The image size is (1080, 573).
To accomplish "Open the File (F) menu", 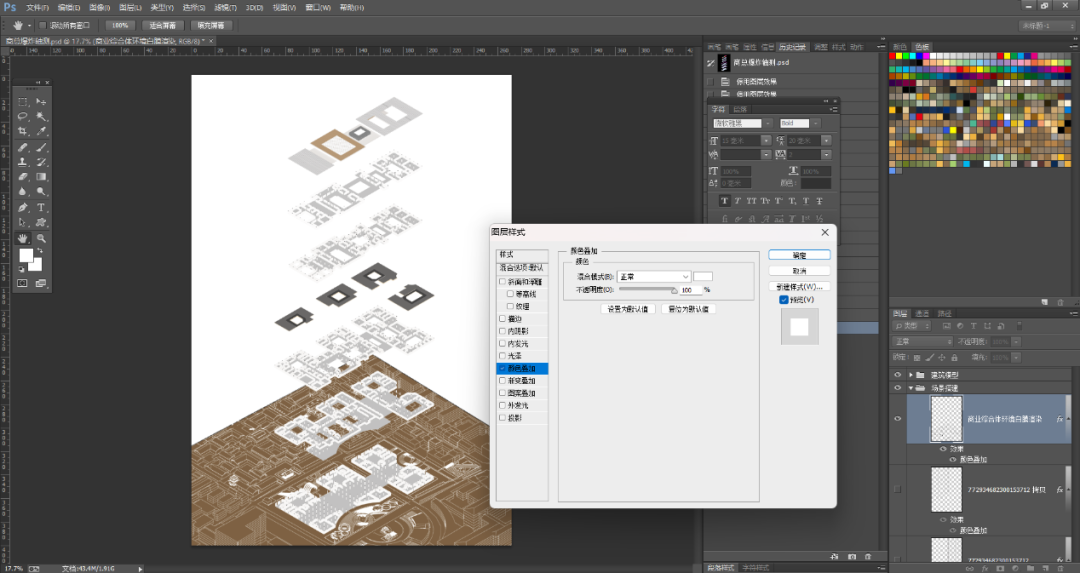I will 37,8.
